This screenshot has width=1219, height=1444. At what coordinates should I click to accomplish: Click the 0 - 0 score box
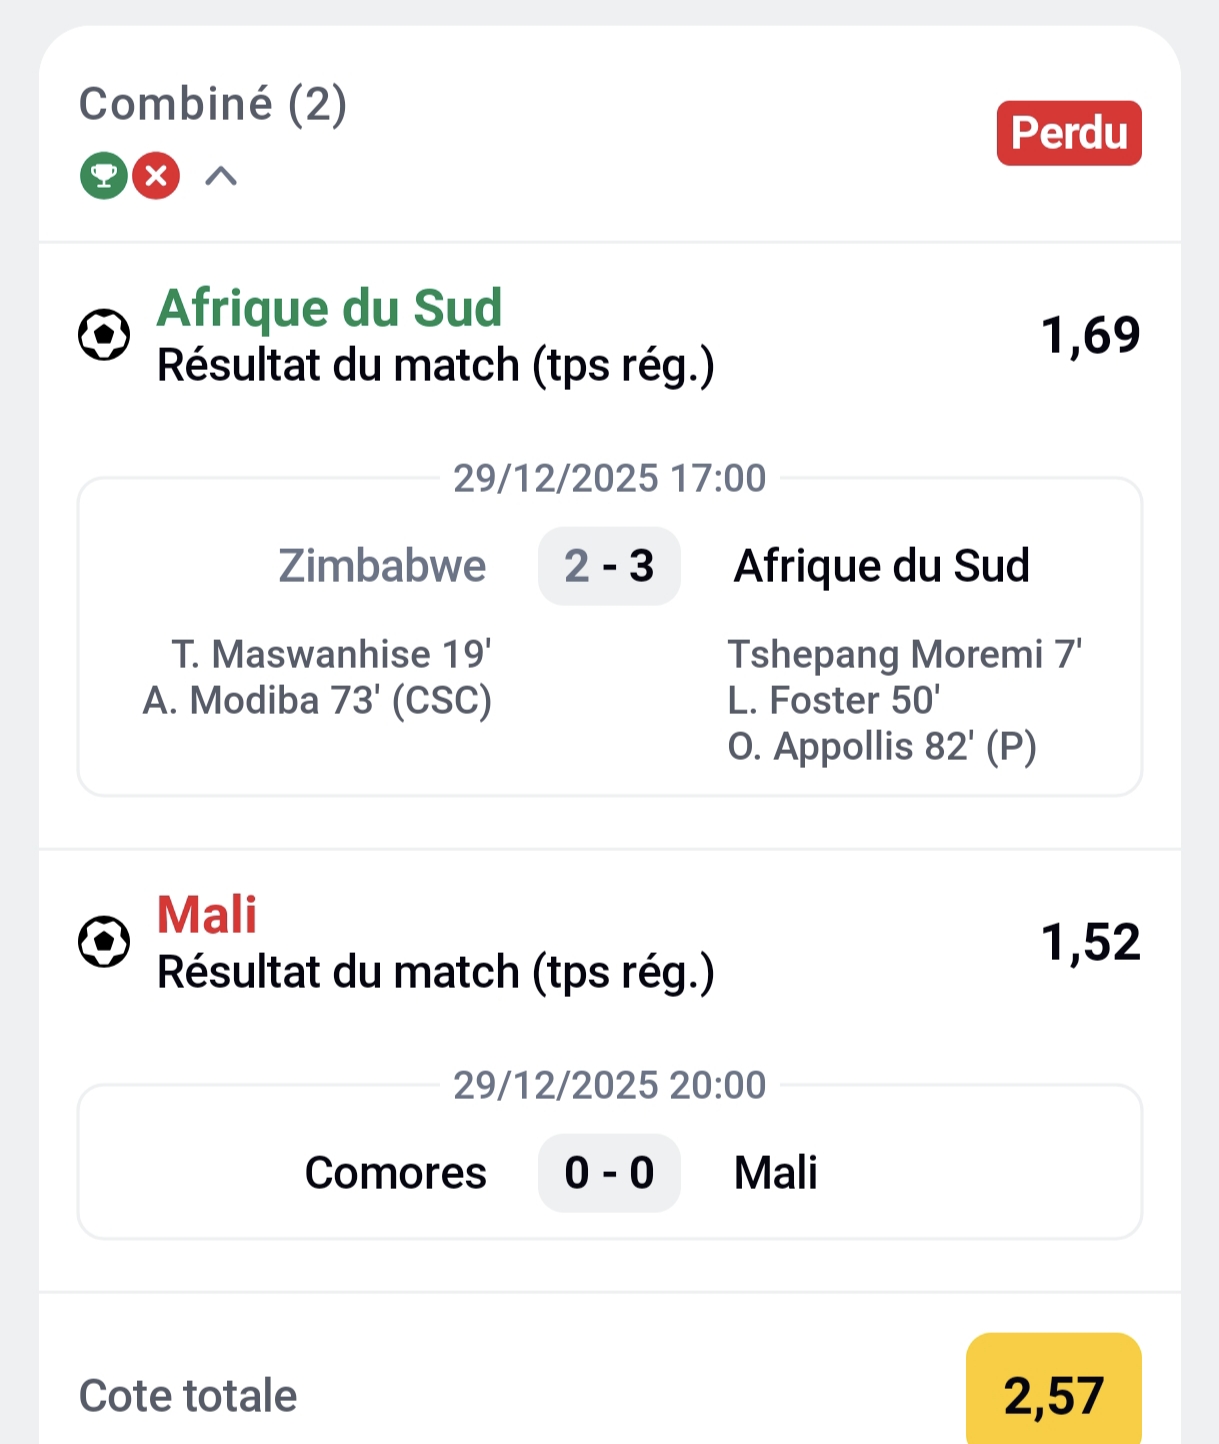click(609, 1173)
